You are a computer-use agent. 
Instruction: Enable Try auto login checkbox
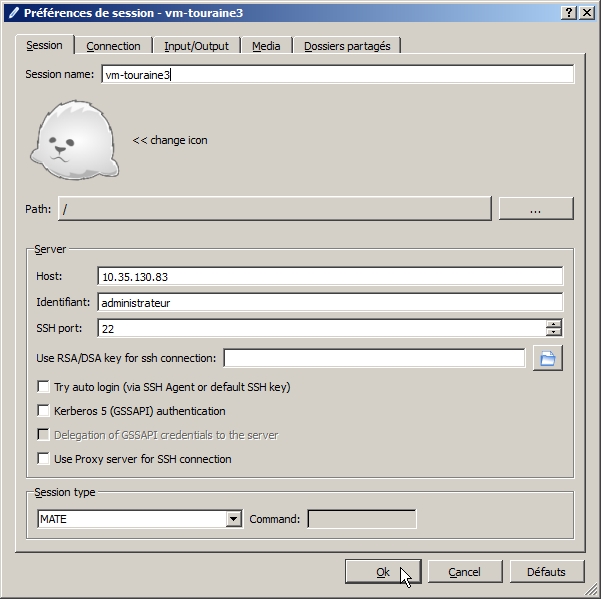[43, 387]
